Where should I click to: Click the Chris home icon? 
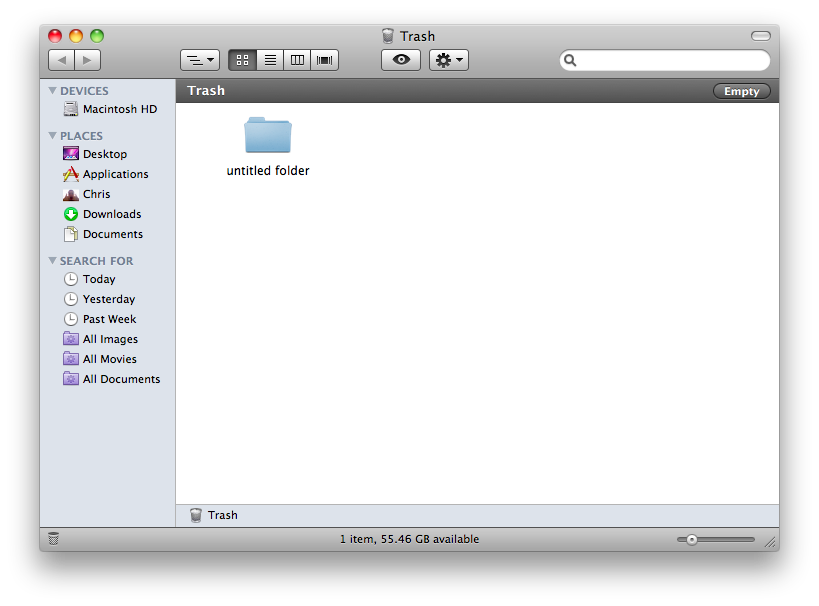pos(71,194)
